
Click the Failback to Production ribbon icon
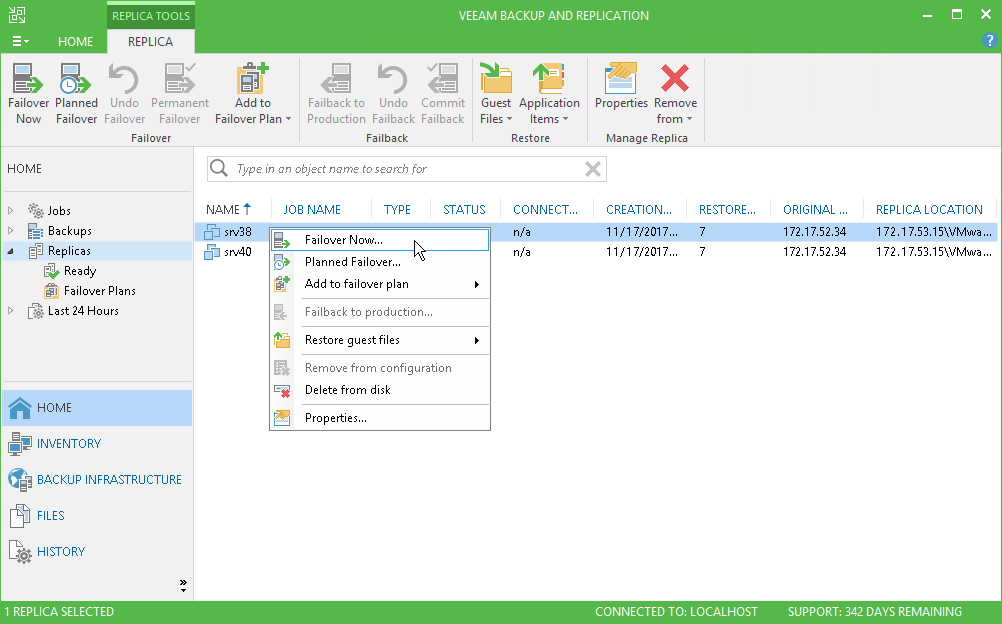pyautogui.click(x=336, y=78)
